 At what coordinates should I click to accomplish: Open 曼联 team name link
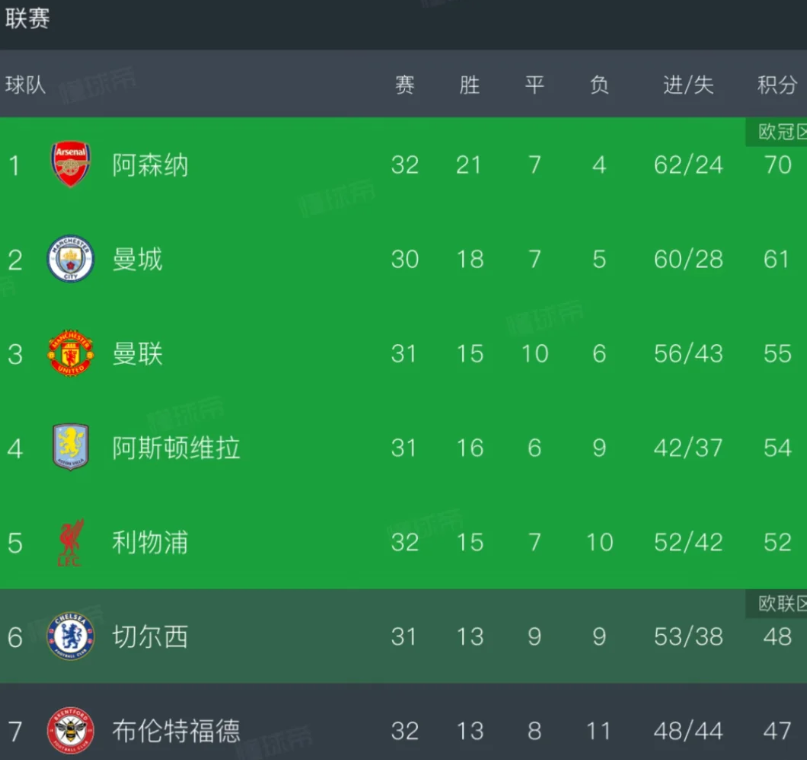point(138,354)
